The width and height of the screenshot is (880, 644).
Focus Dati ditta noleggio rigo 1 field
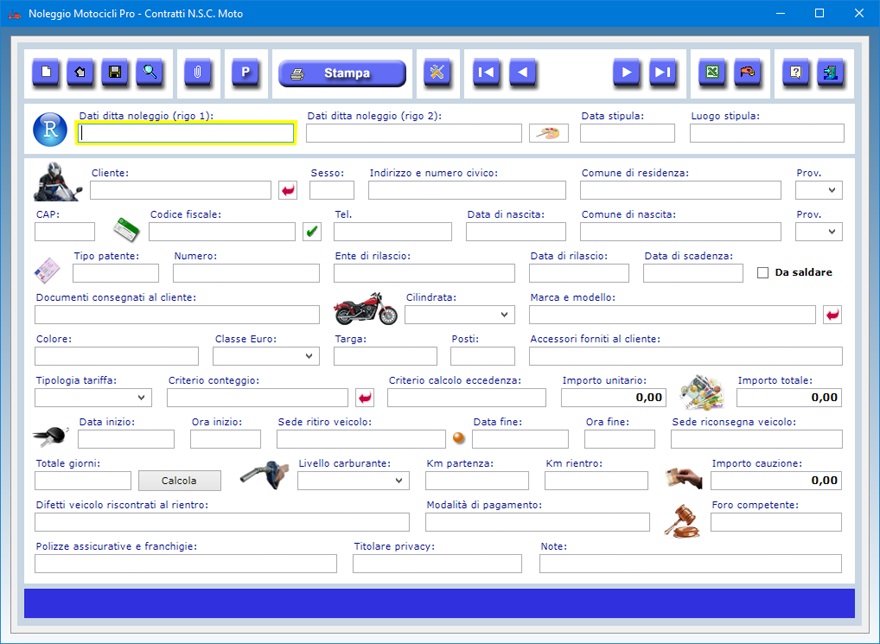pos(186,133)
